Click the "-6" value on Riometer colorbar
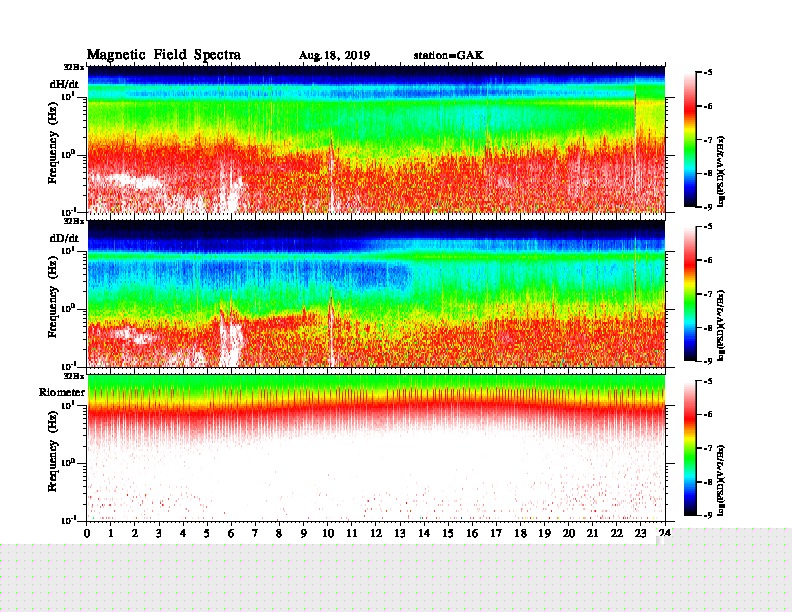The height and width of the screenshot is (612, 792). 707,414
